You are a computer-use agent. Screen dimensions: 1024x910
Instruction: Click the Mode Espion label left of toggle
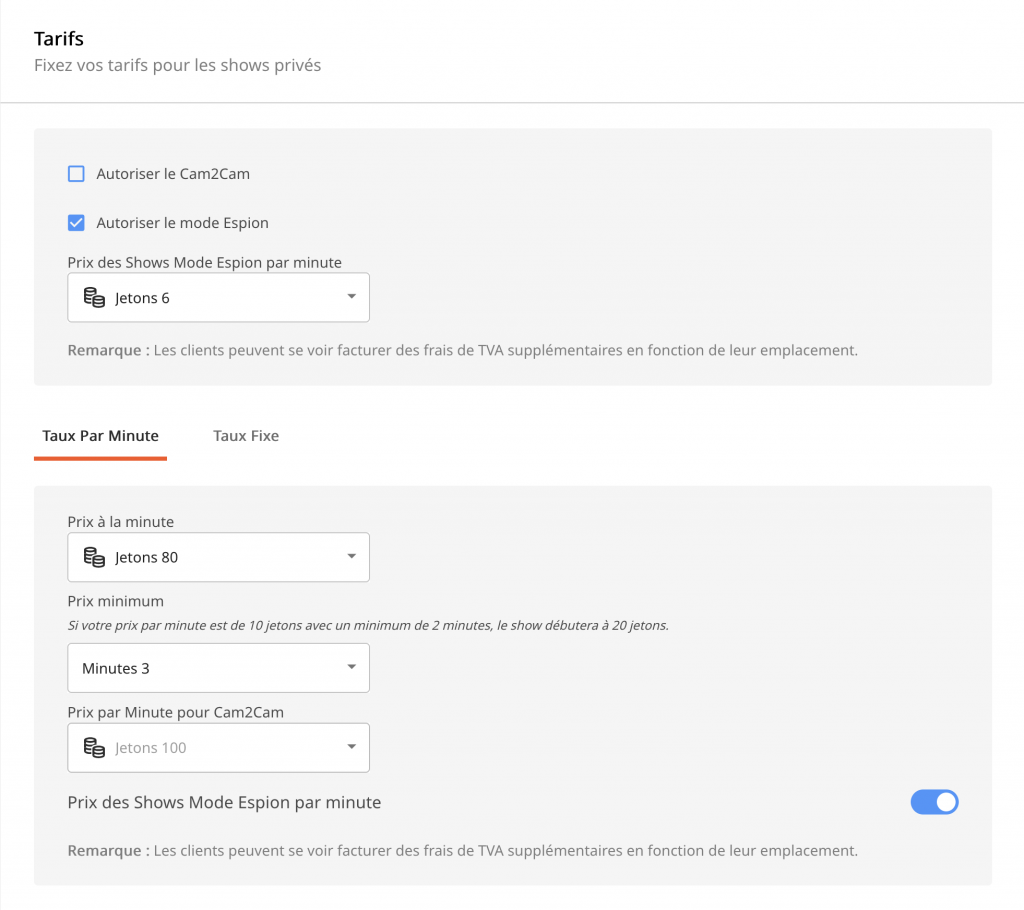224,802
